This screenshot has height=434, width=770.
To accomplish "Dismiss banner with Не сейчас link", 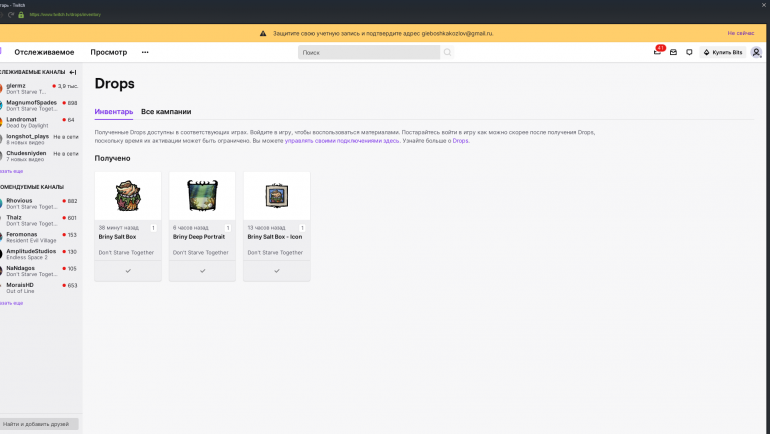I will coord(741,33).
